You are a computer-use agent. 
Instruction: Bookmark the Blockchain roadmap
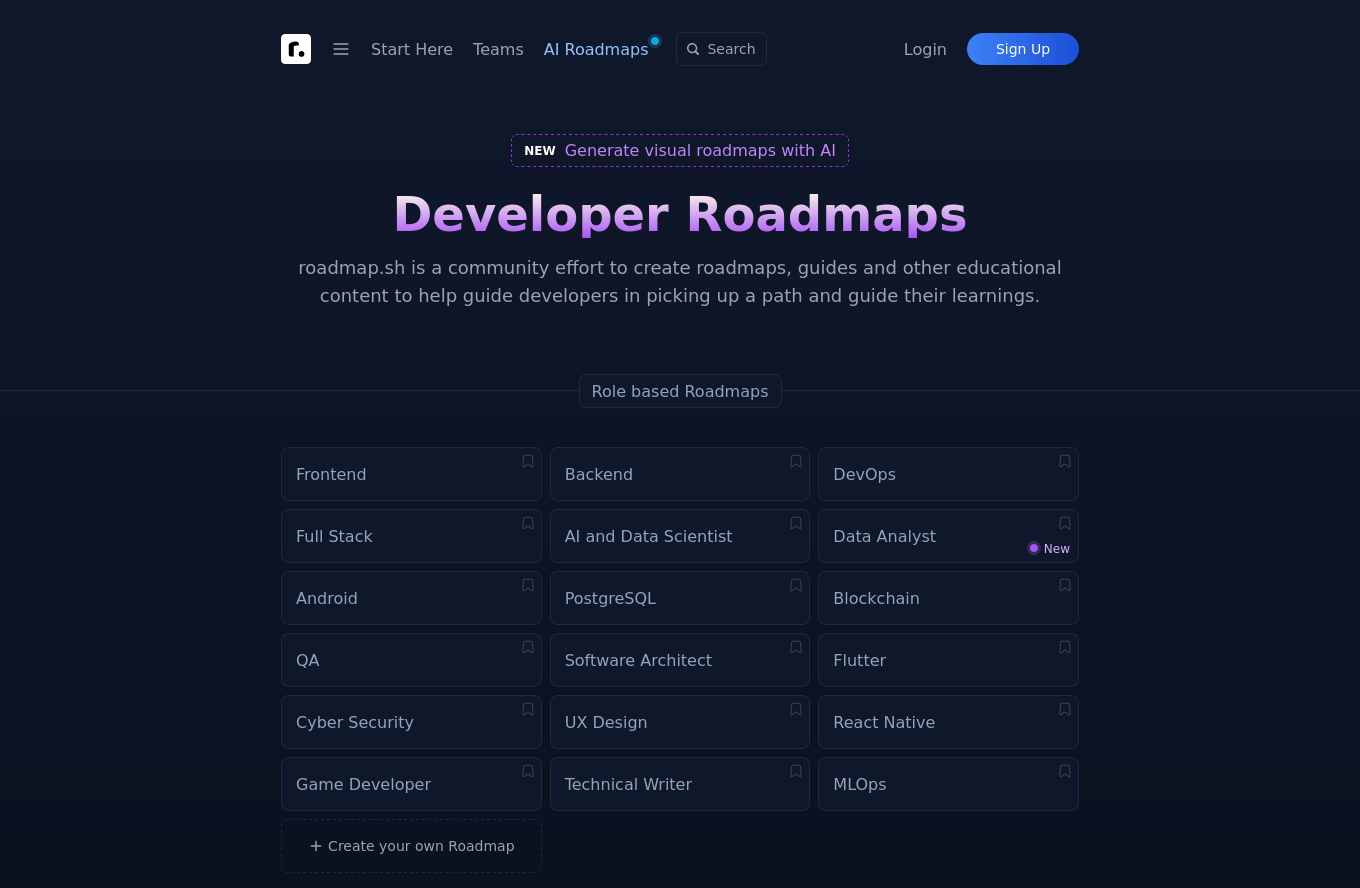pyautogui.click(x=1065, y=585)
